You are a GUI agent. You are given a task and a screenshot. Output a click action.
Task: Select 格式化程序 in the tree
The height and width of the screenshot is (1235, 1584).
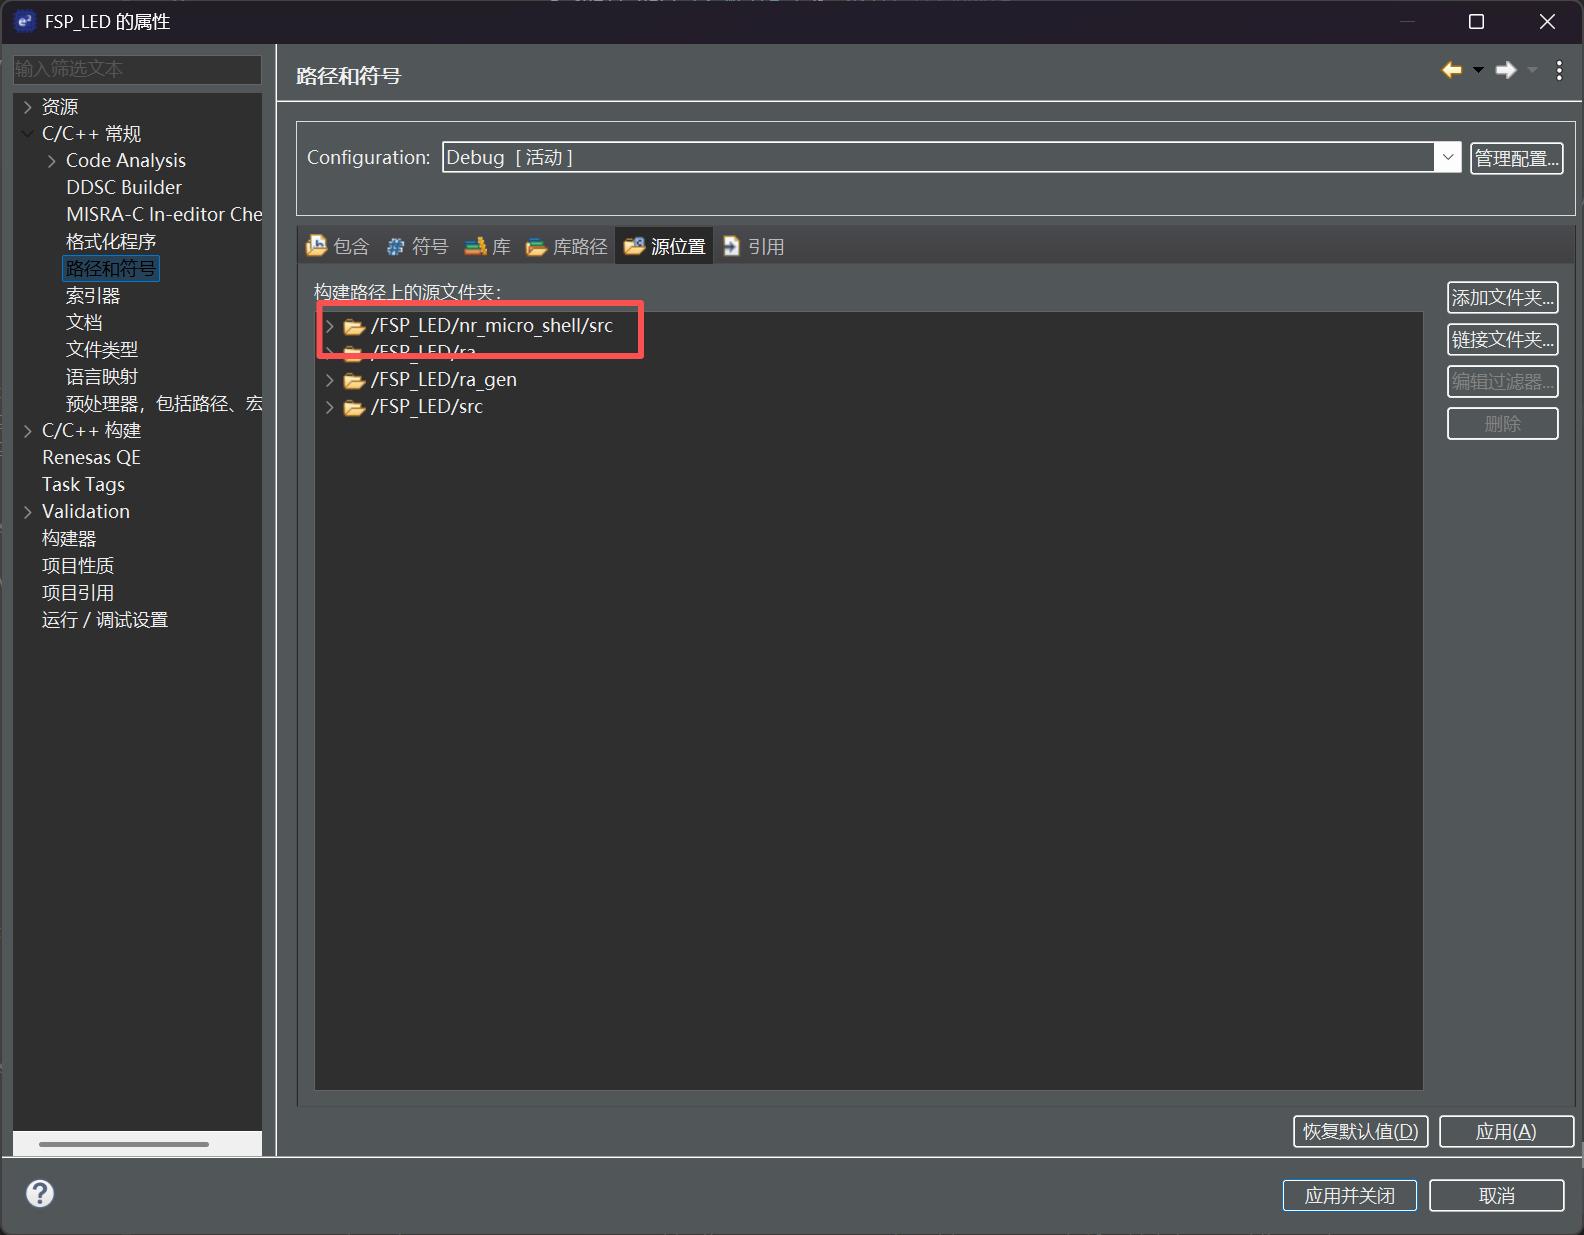[111, 242]
